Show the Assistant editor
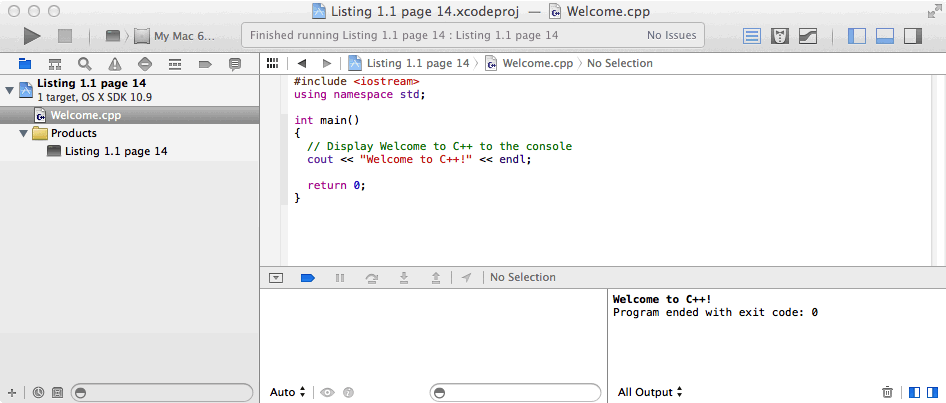This screenshot has width=946, height=403. (x=780, y=36)
